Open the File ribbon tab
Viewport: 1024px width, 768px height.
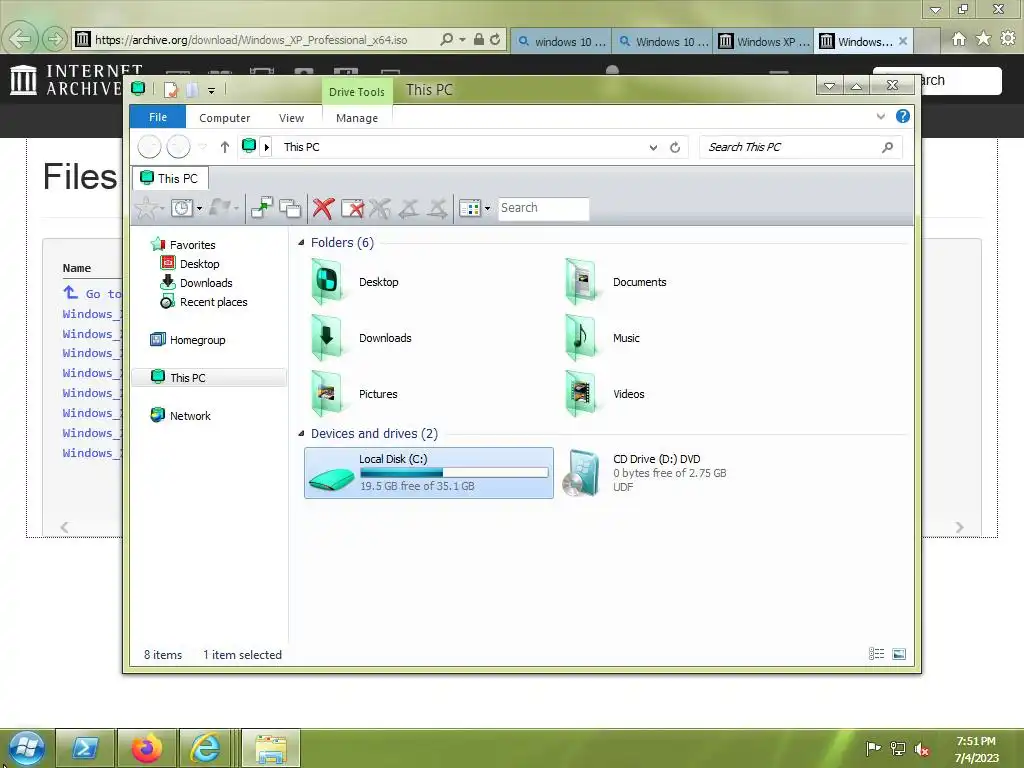point(158,117)
